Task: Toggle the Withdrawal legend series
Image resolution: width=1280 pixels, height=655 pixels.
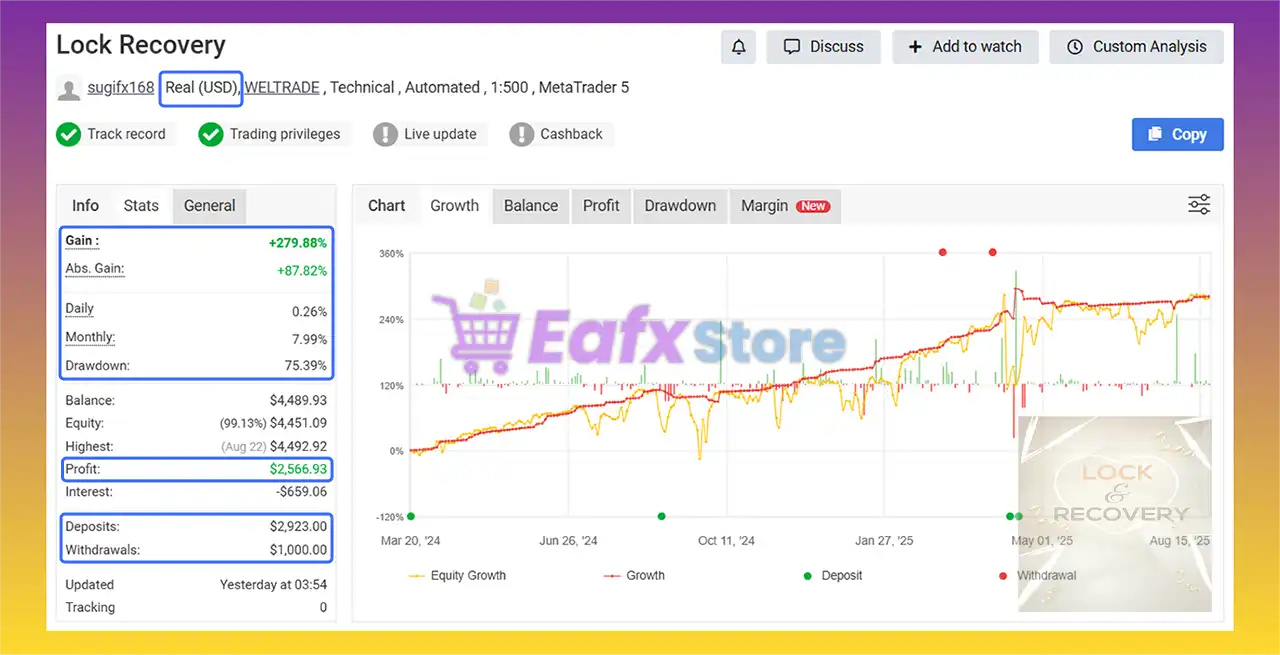Action: pos(1037,576)
